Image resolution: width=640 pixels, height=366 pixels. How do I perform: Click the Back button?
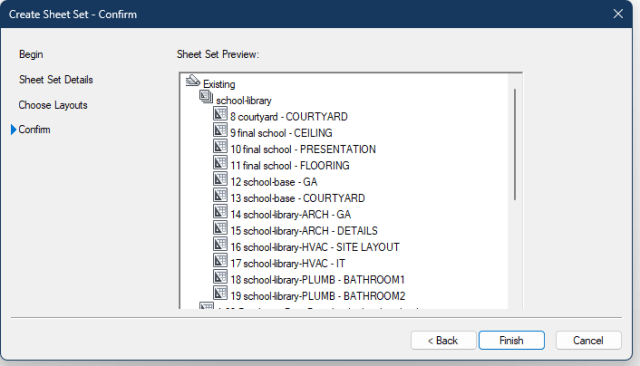443,340
